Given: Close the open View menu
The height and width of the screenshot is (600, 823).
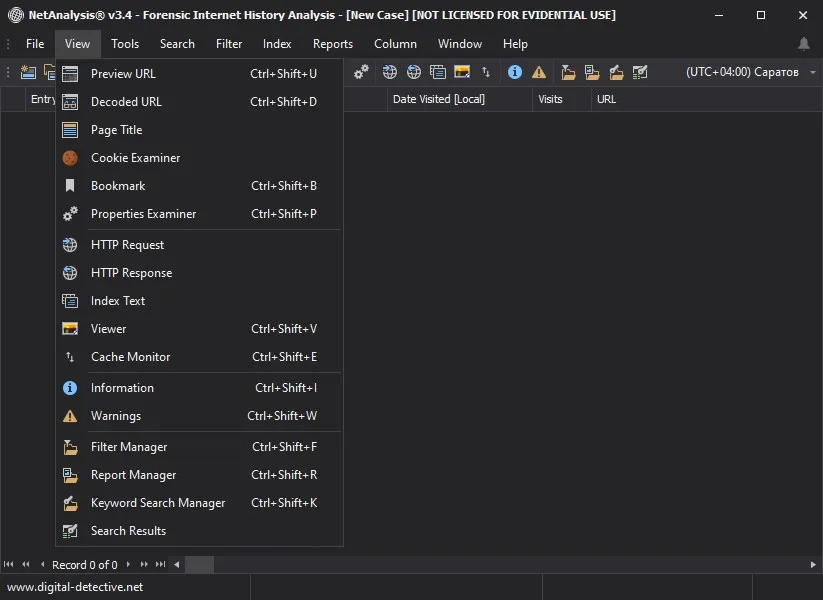Looking at the screenshot, I should [77, 44].
